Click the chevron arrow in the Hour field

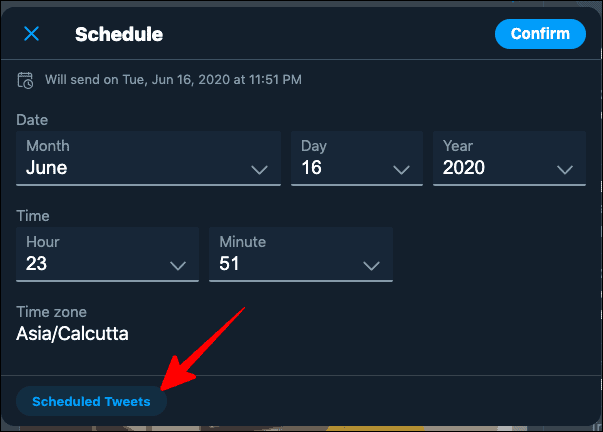coord(178,265)
